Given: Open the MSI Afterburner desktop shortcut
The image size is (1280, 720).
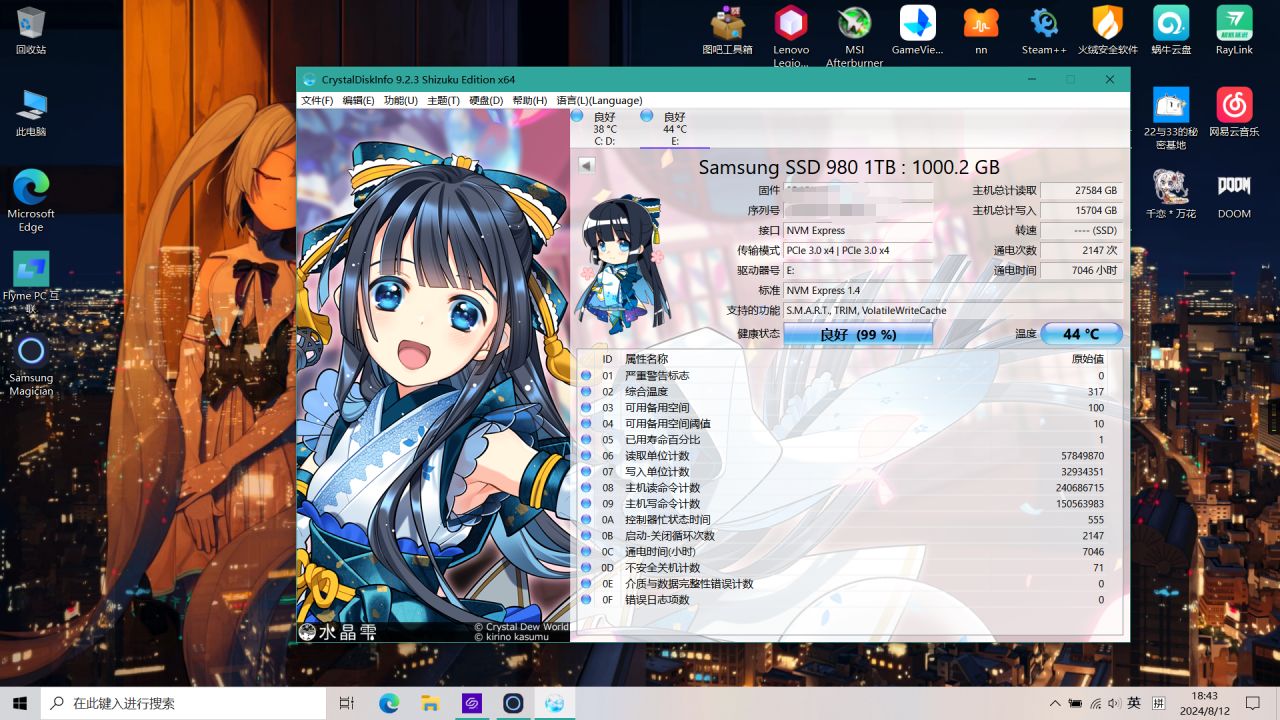Looking at the screenshot, I should point(855,36).
